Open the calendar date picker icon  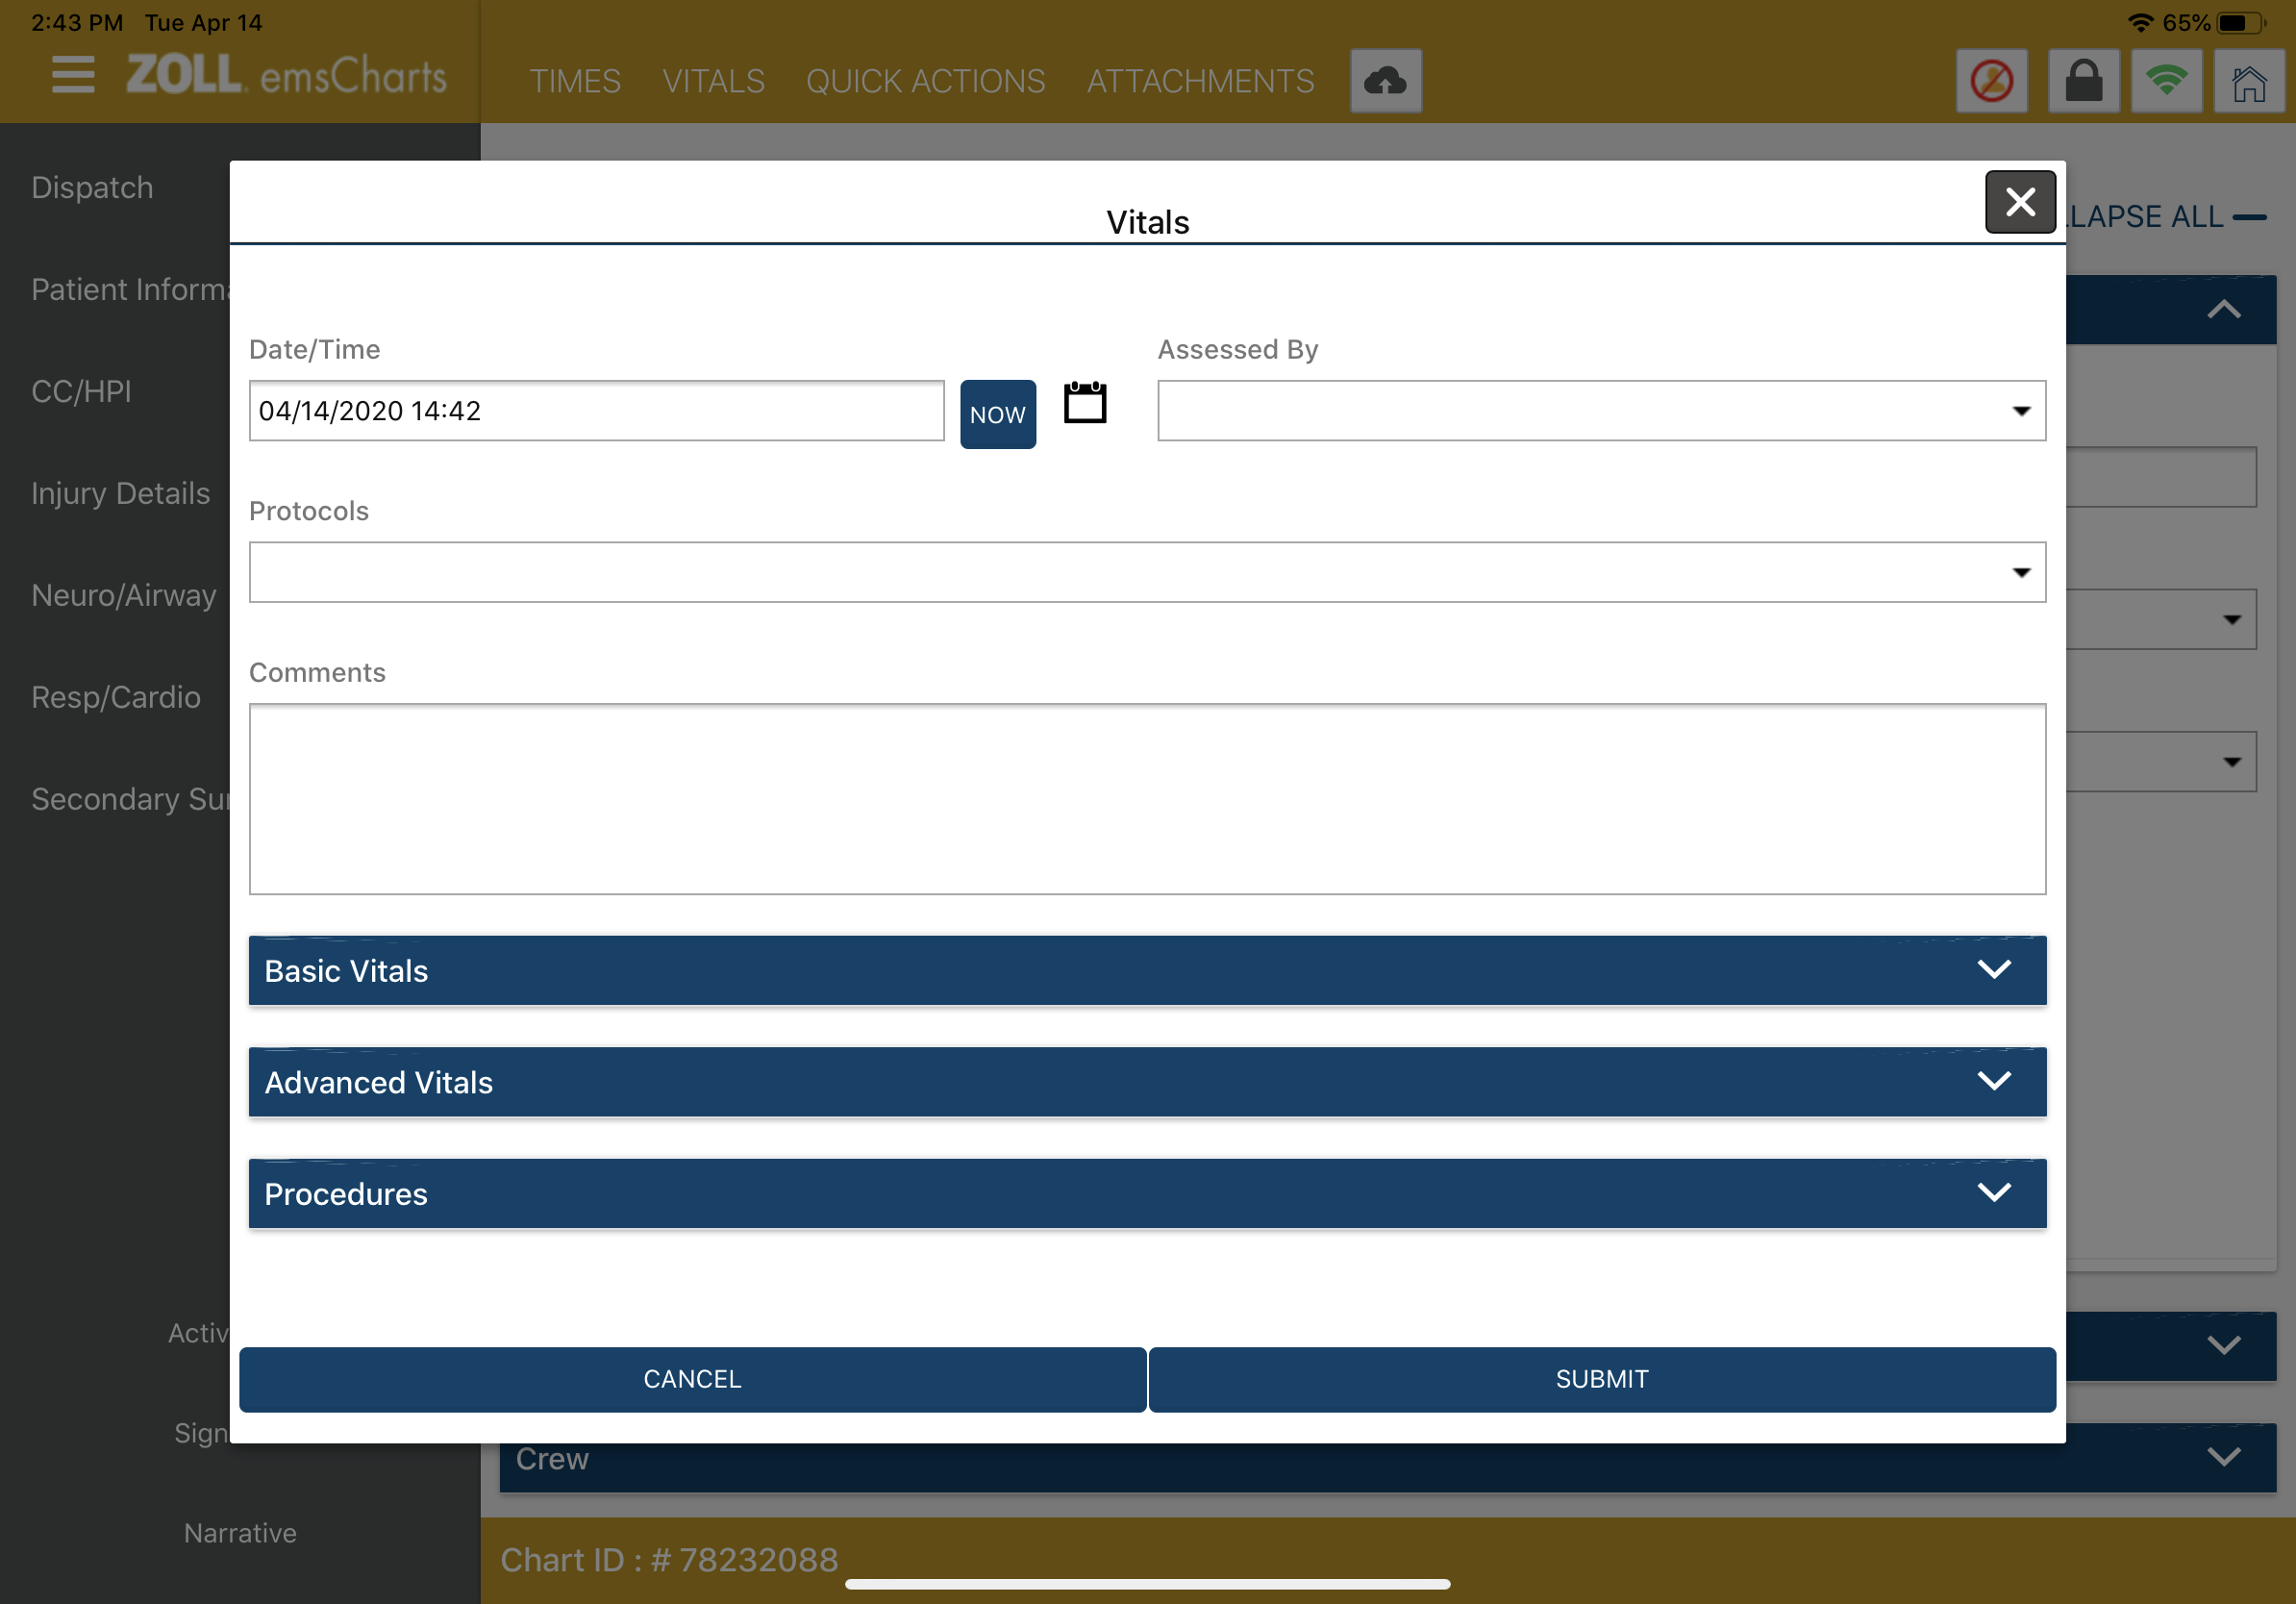(x=1084, y=403)
